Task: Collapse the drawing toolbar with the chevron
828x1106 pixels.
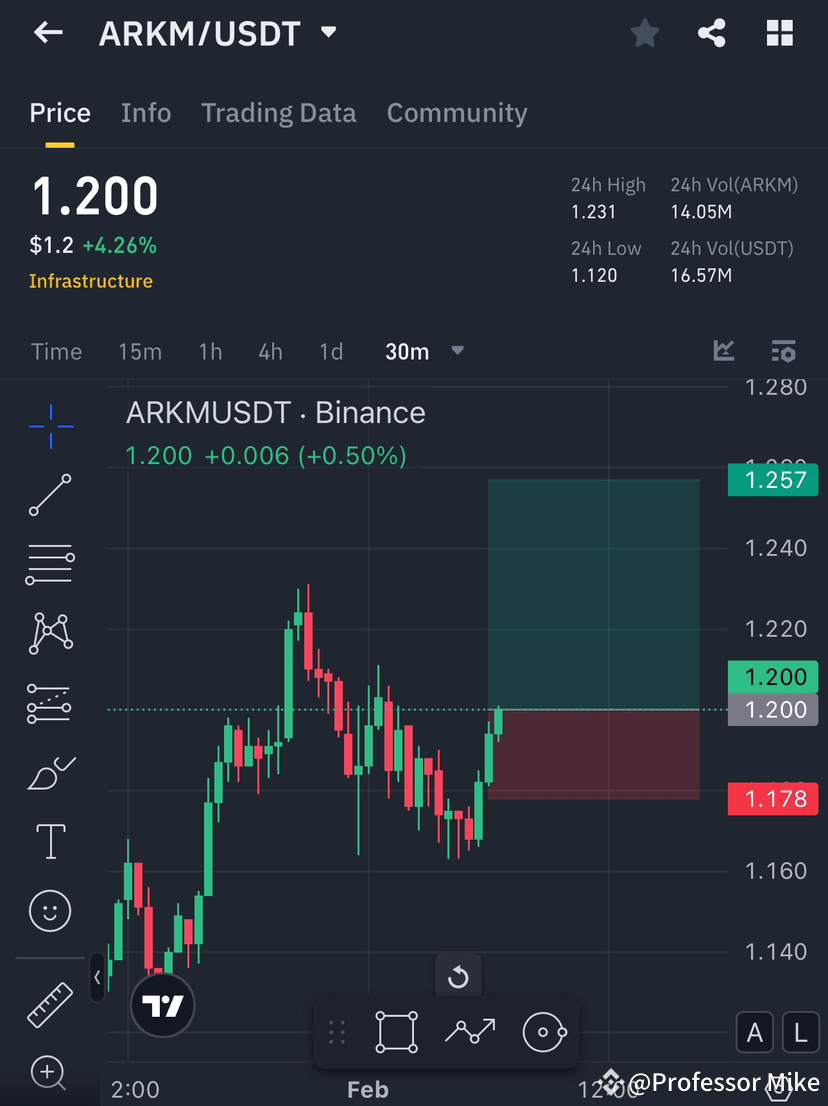Action: [x=96, y=977]
